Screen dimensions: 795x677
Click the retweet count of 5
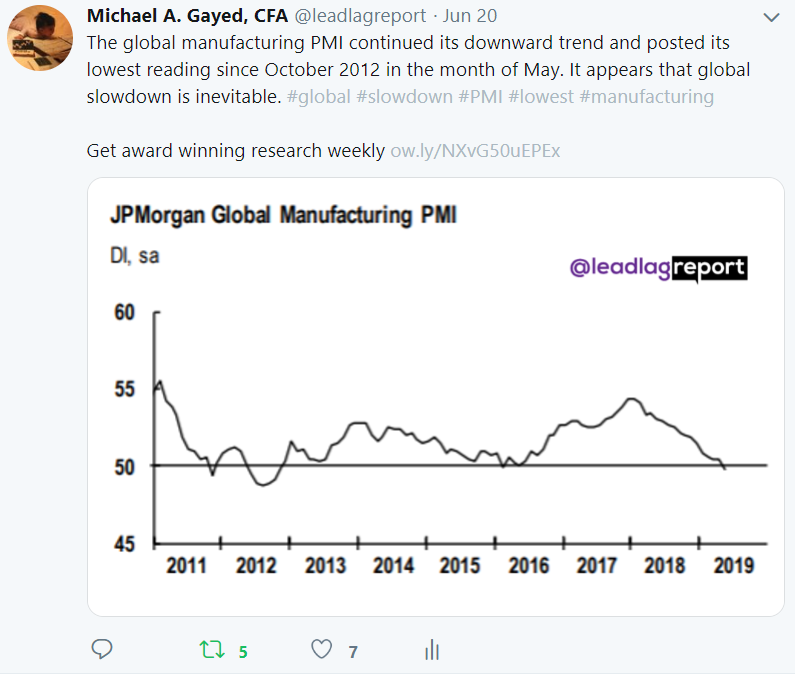point(243,652)
